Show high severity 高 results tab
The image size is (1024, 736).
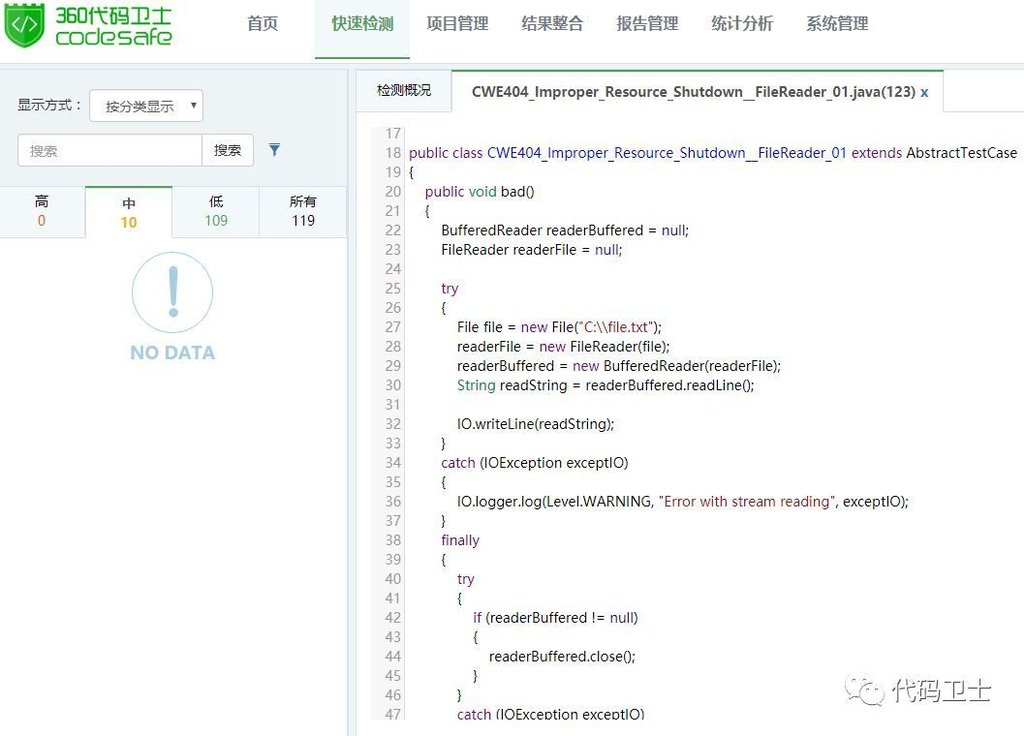[42, 212]
